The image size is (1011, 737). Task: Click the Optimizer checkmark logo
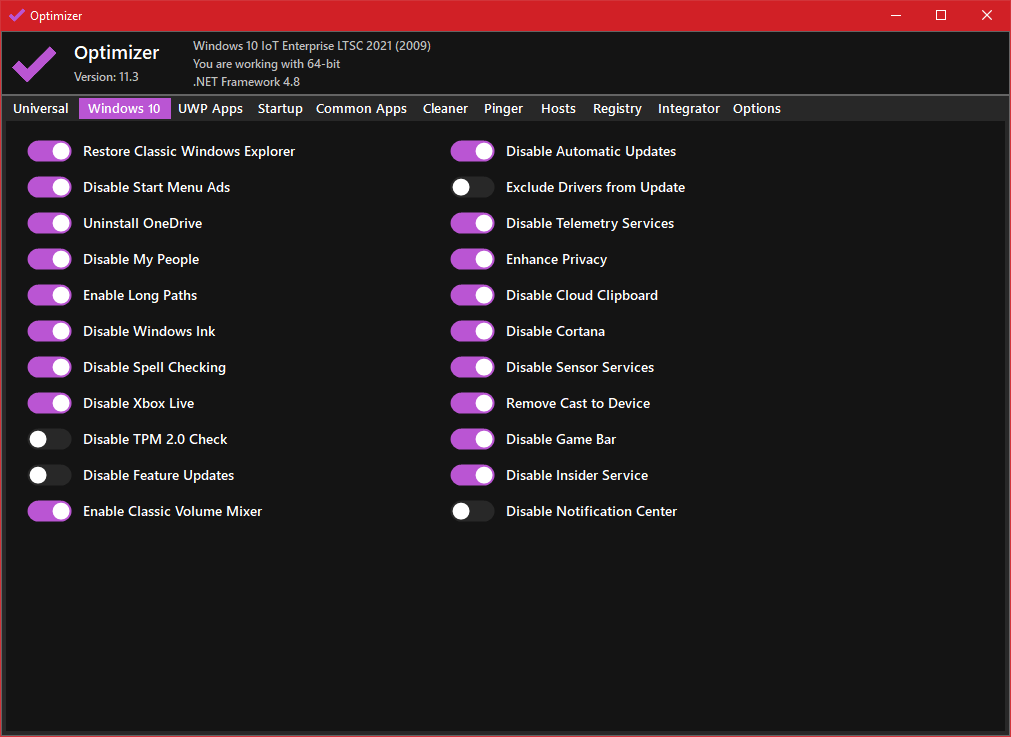tap(34, 63)
